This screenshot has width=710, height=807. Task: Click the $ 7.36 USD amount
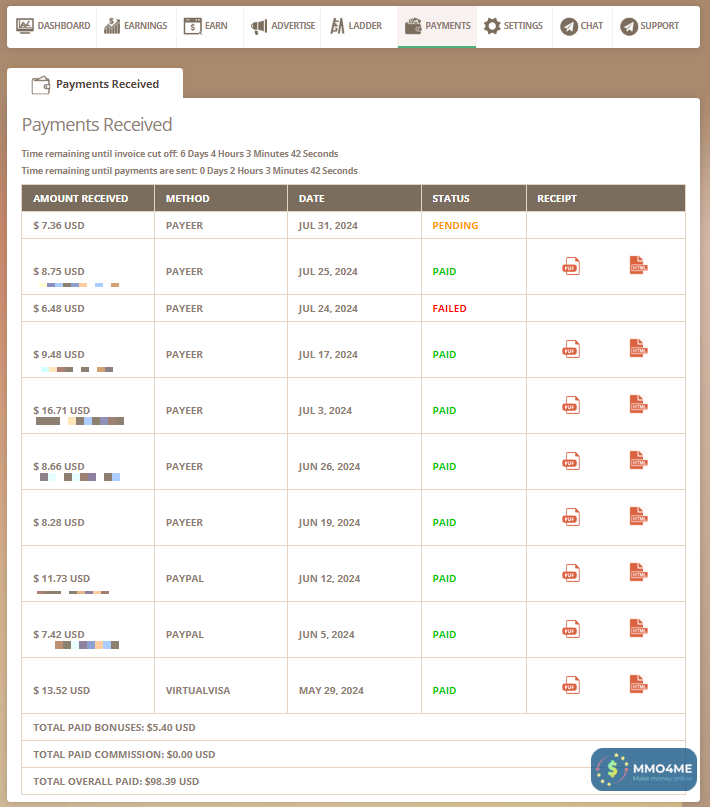pos(59,225)
